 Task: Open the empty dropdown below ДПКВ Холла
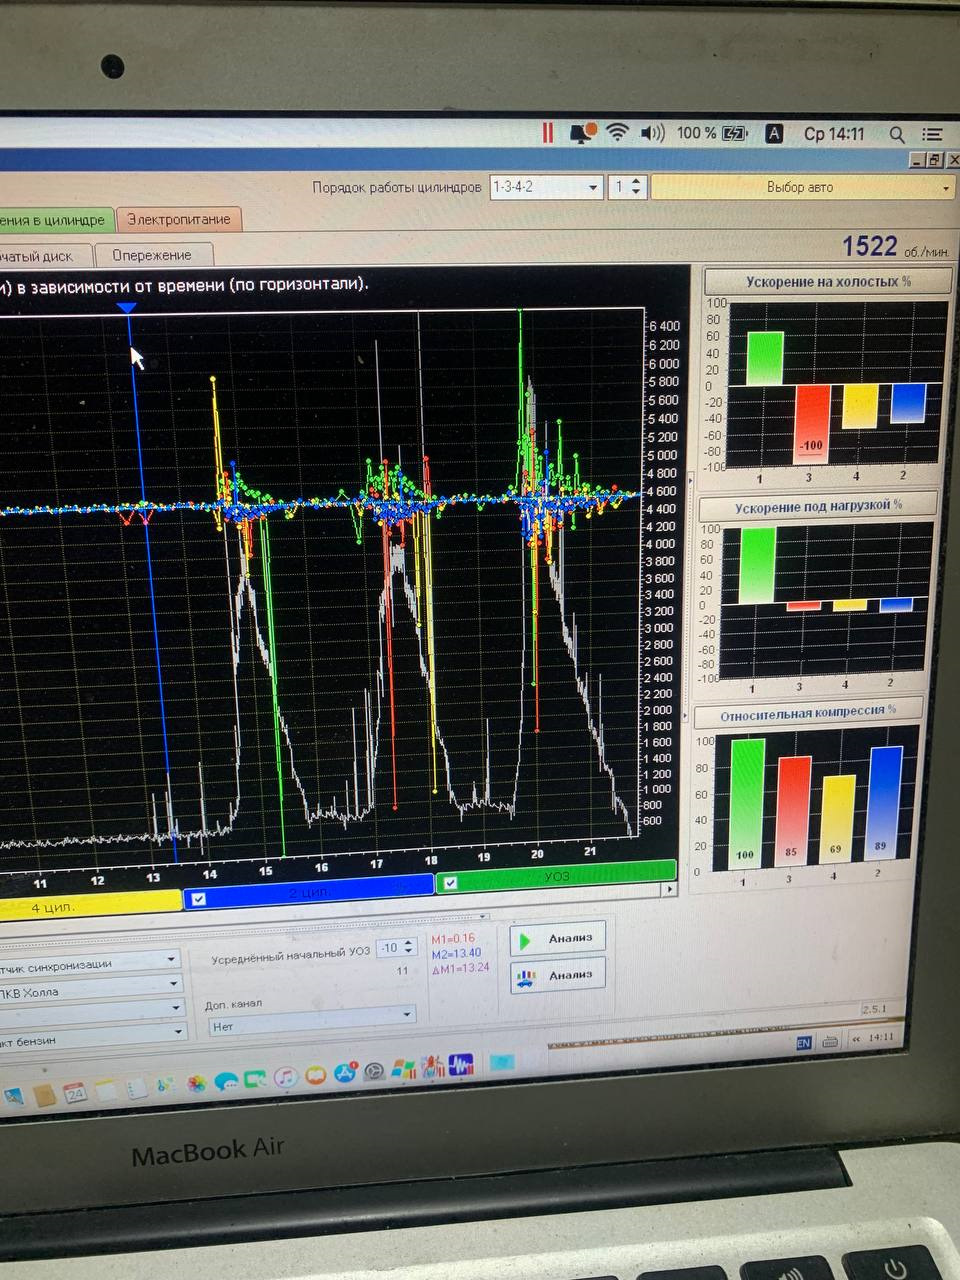click(x=92, y=1012)
